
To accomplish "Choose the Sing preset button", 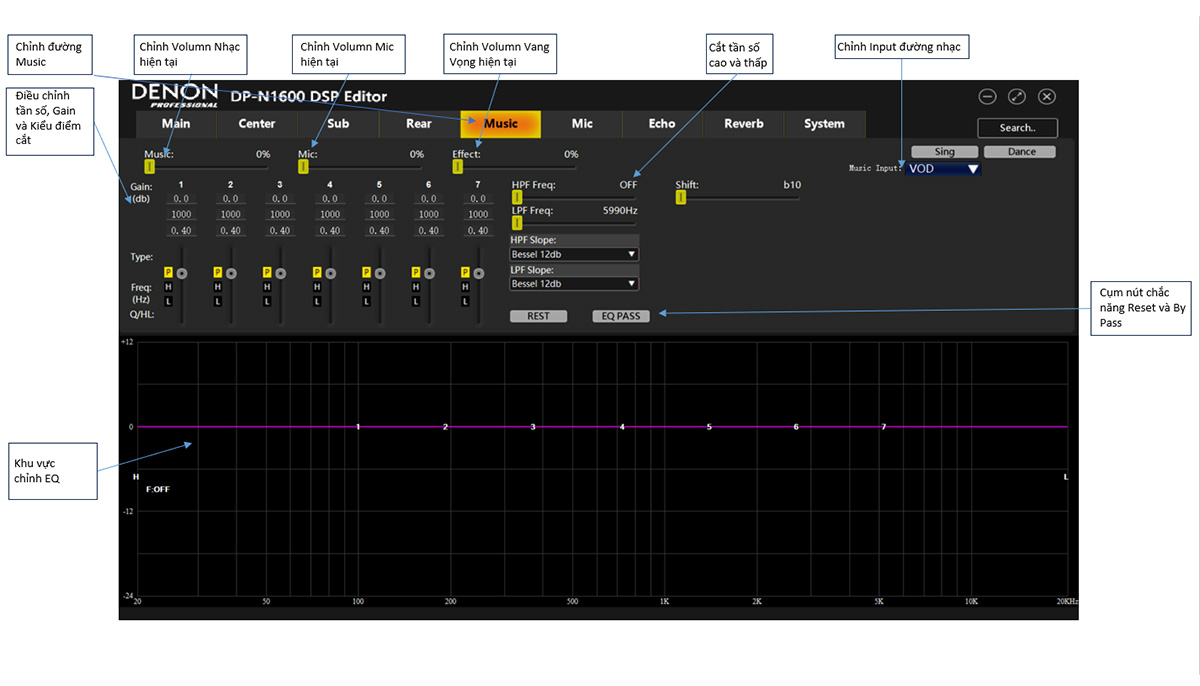I will tap(945, 152).
